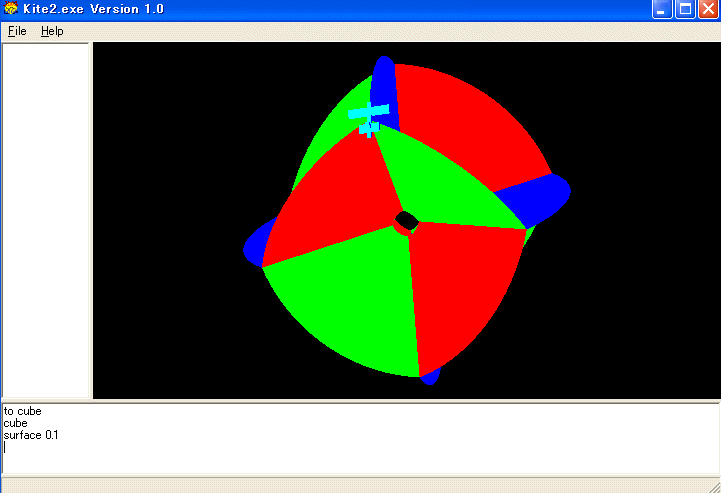
Task: Click the window resize grip in the corner
Action: 715,487
